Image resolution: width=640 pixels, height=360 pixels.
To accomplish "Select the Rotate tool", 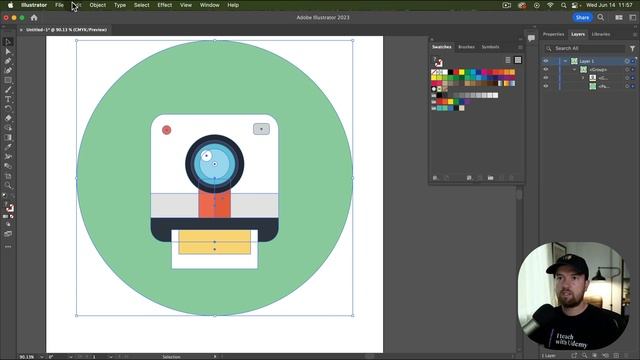I will [x=8, y=109].
